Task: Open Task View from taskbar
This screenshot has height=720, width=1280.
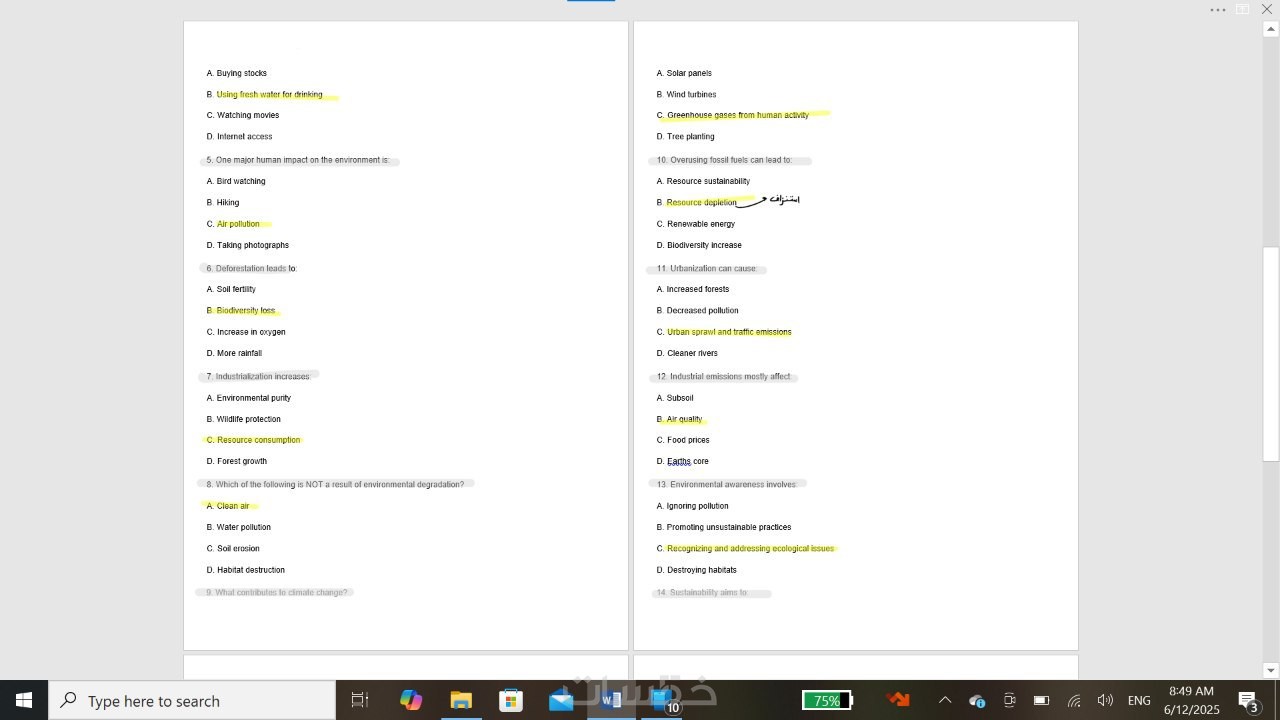Action: (x=360, y=700)
